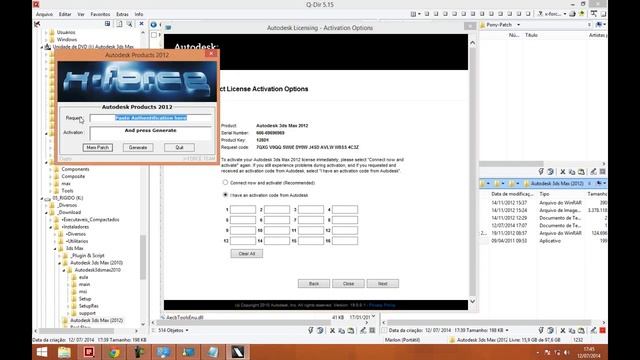Click the delete X icon in upper-right pane toolbar

tap(563, 172)
